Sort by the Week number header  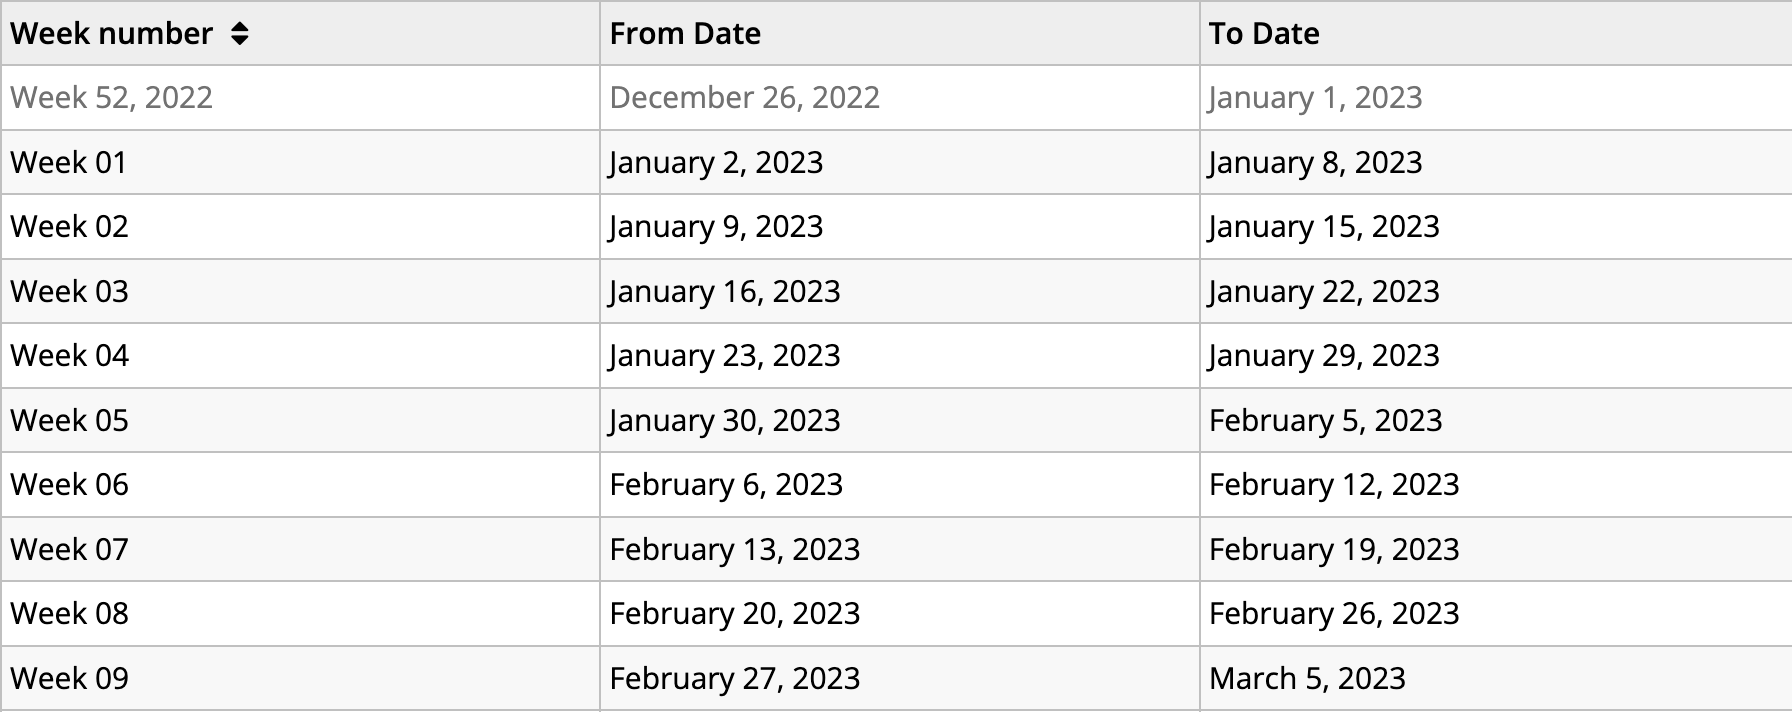tap(111, 34)
